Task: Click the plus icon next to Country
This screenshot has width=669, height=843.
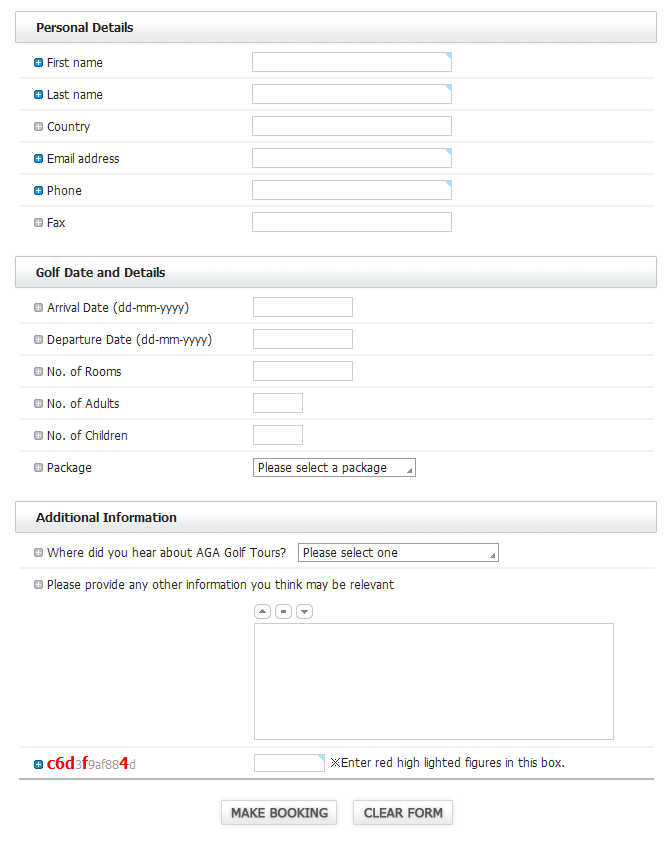Action: pyautogui.click(x=39, y=127)
